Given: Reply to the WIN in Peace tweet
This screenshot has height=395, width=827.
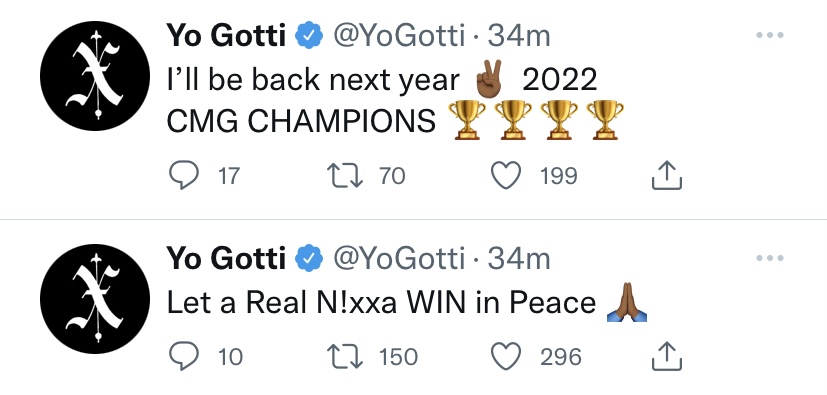Looking at the screenshot, I should [184, 357].
